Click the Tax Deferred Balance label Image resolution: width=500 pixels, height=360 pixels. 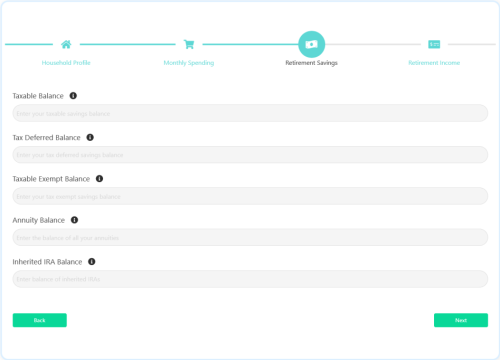46,138
